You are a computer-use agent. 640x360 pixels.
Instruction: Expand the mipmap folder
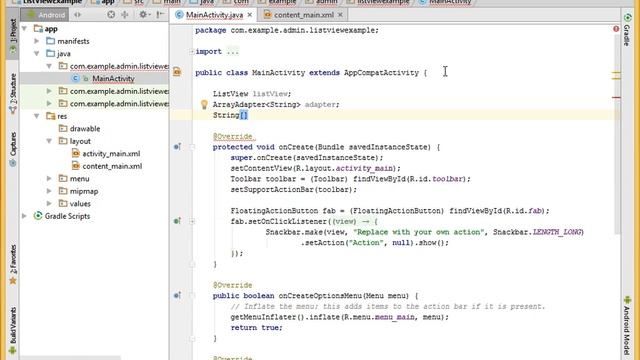[x=49, y=191]
